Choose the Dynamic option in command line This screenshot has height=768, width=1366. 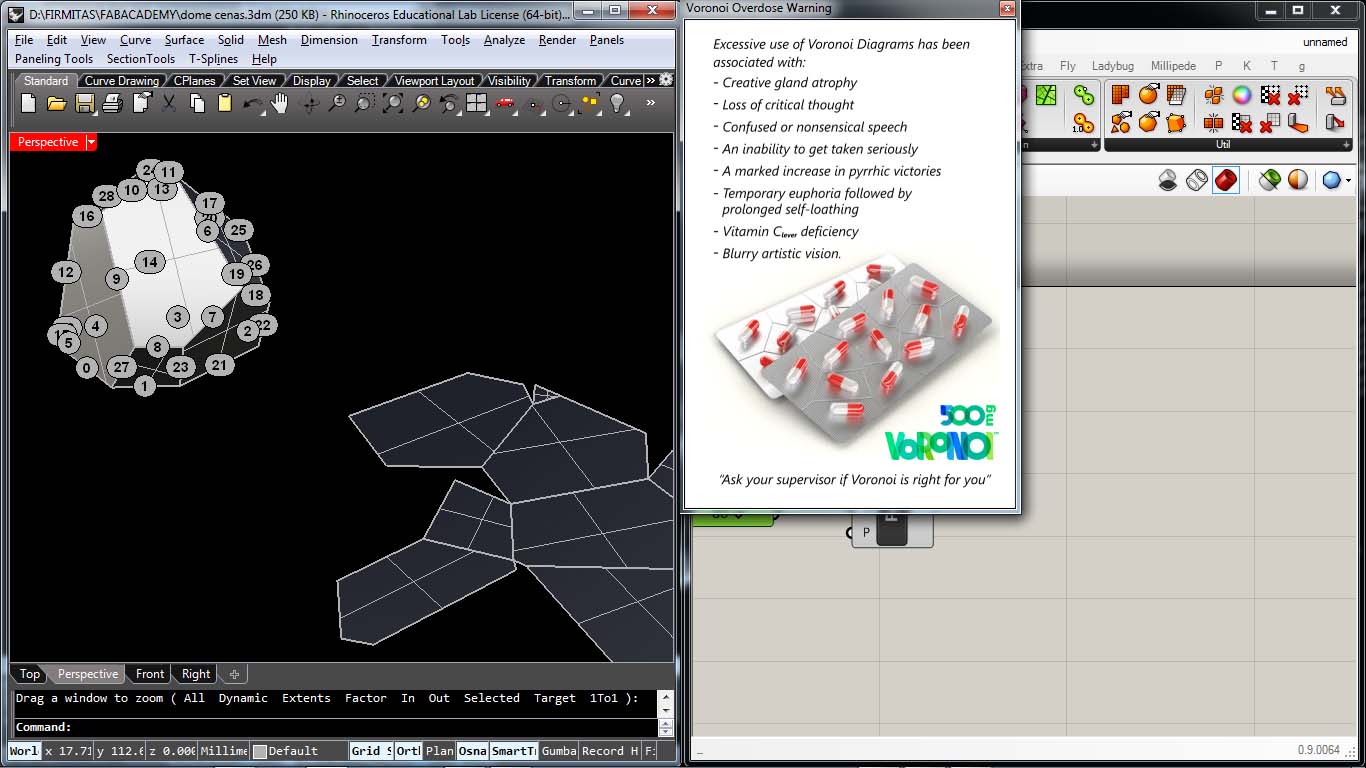click(x=243, y=698)
